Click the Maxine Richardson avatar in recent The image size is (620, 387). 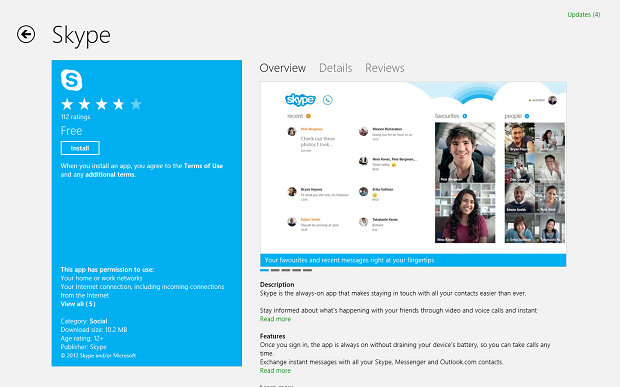point(363,131)
